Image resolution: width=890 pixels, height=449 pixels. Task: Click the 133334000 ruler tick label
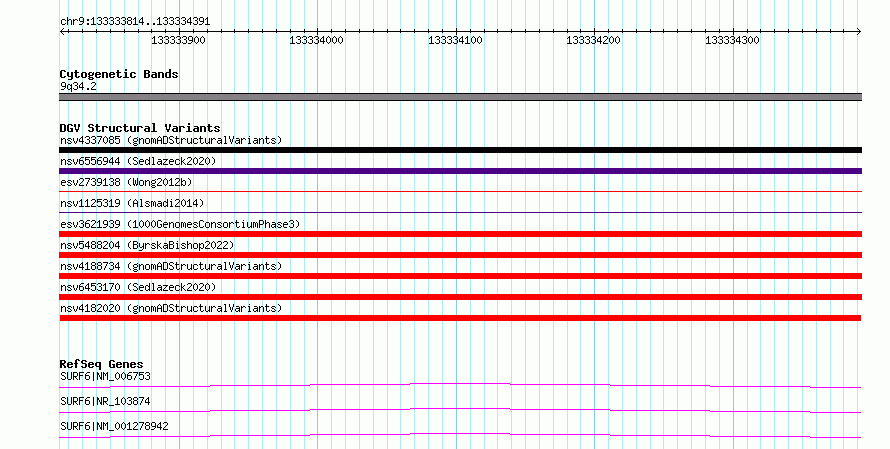point(316,40)
